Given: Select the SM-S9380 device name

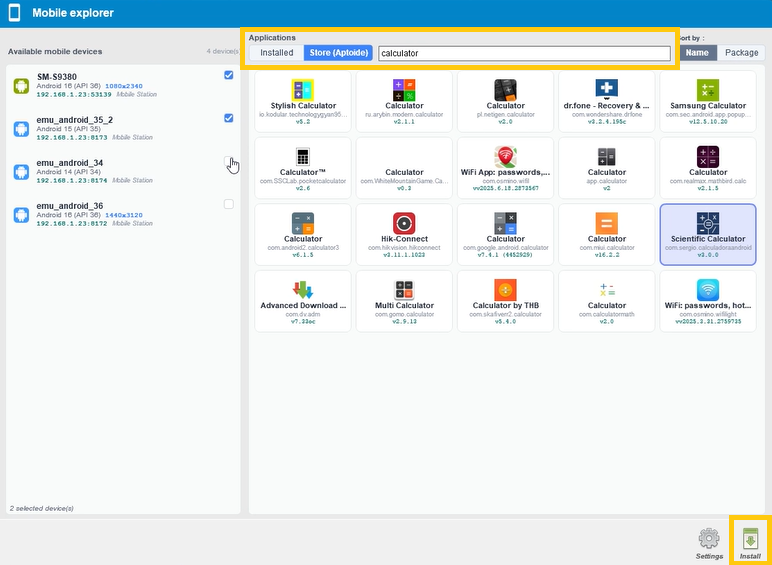Looking at the screenshot, I should 57,77.
